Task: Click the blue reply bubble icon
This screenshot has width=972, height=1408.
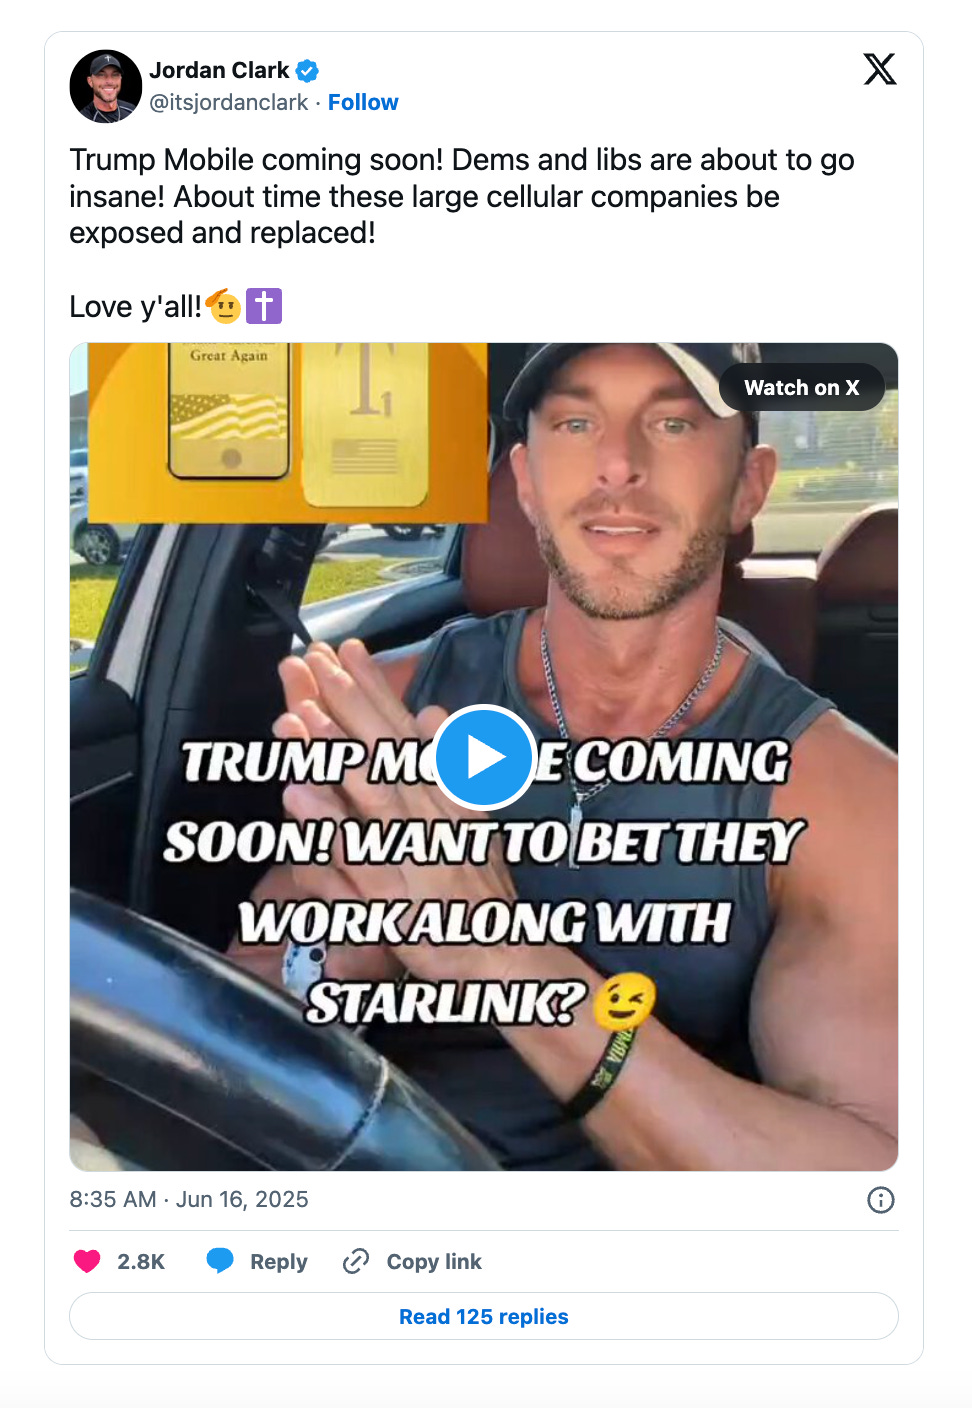Action: (220, 1261)
